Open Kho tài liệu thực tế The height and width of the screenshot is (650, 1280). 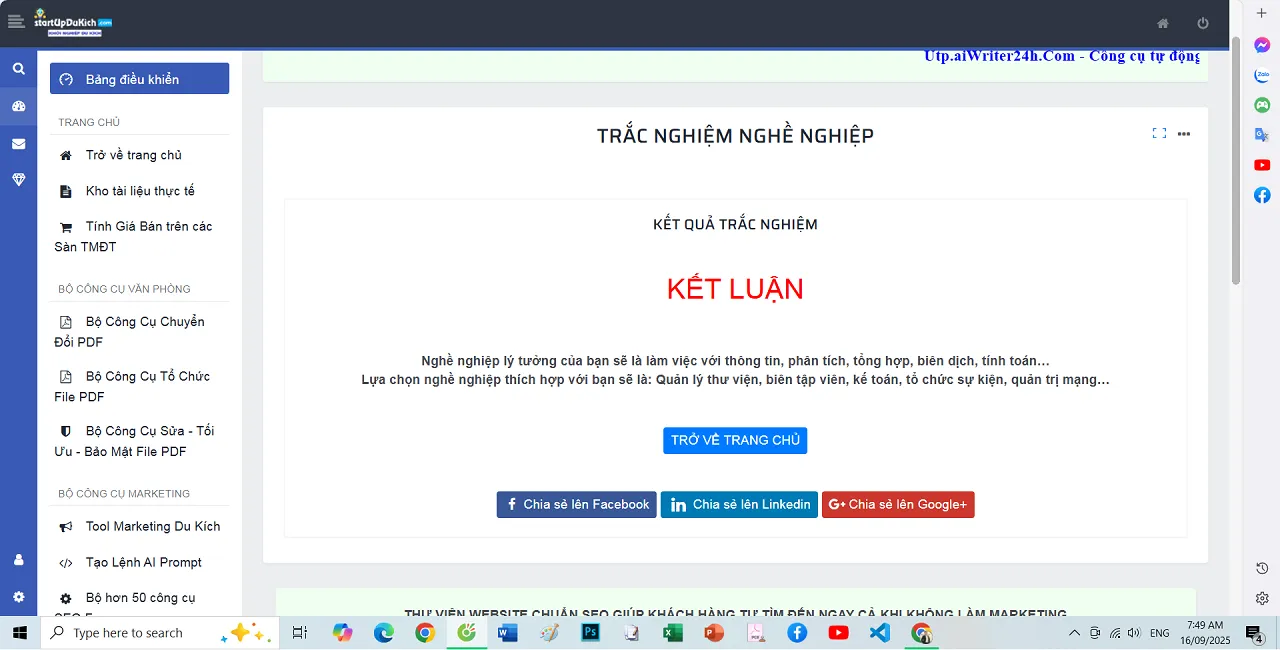tap(139, 191)
